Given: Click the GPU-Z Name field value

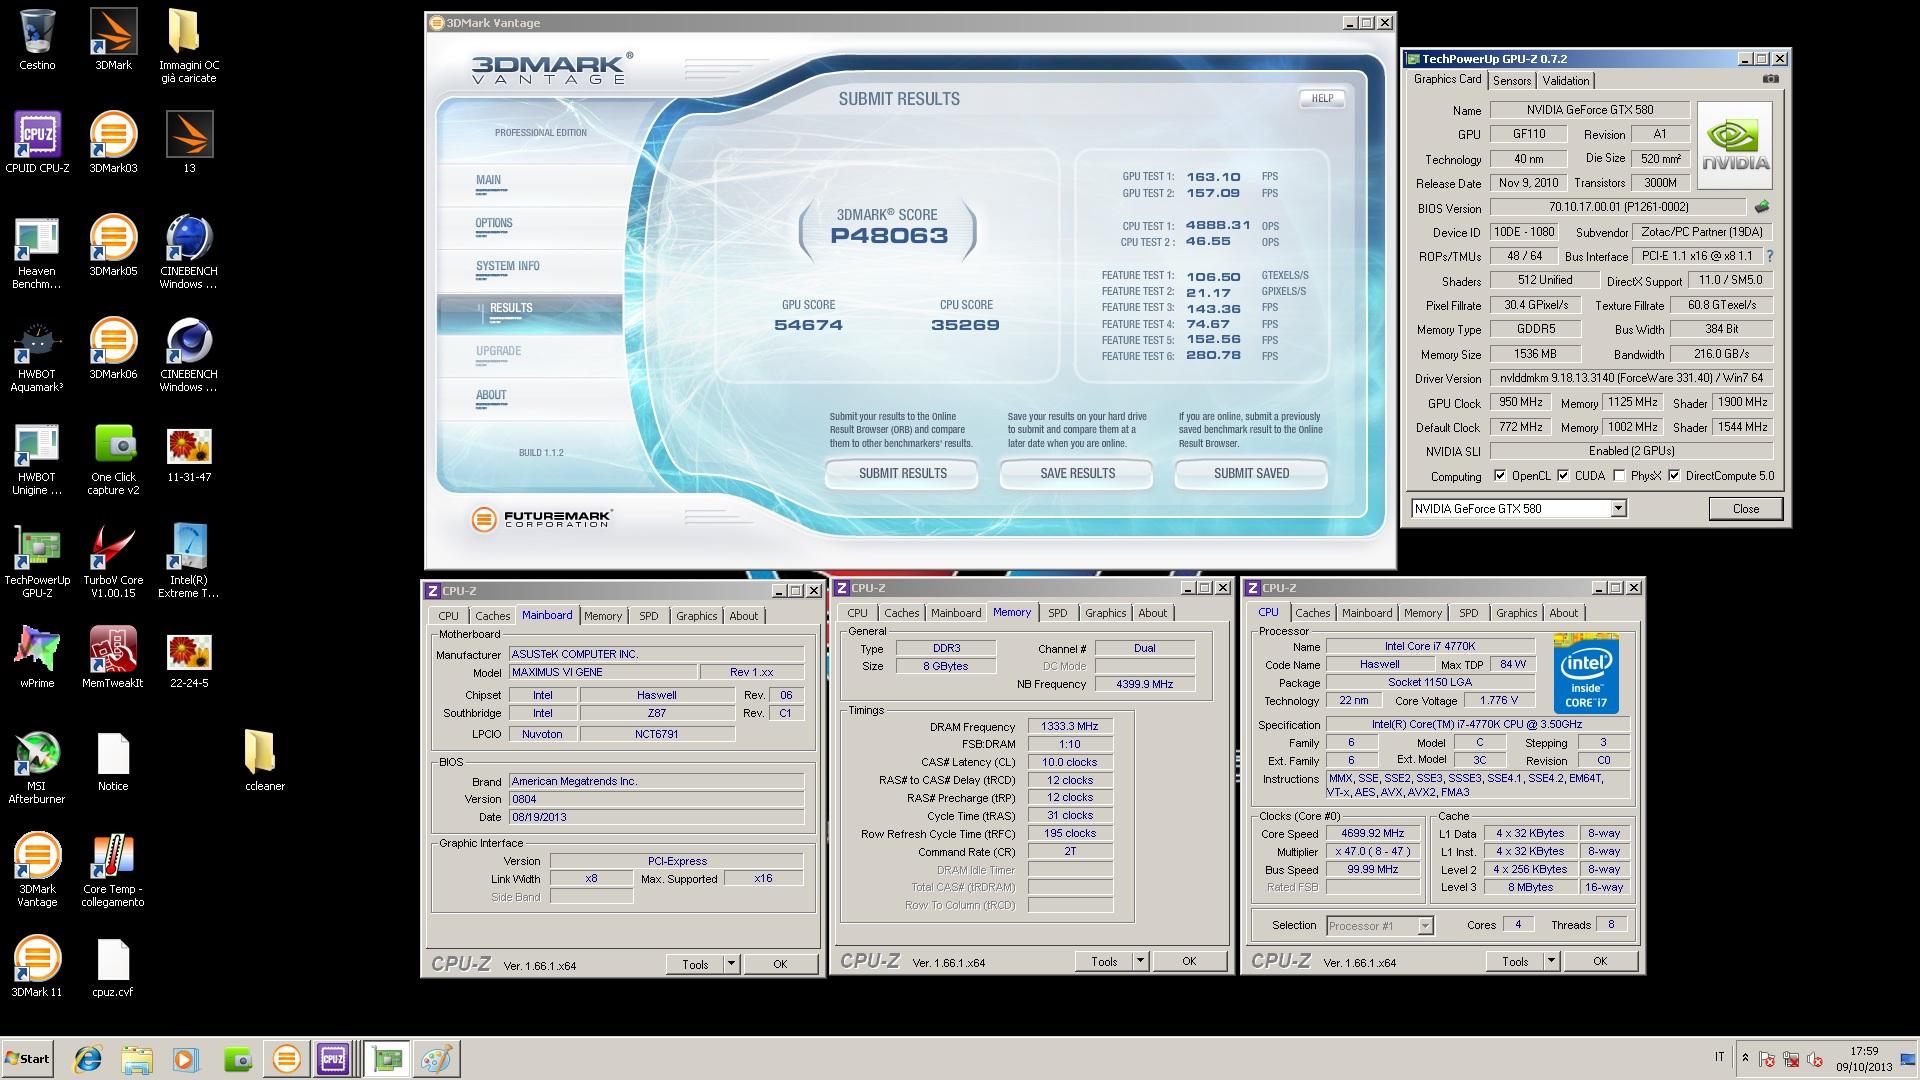Looking at the screenshot, I should pos(1589,110).
